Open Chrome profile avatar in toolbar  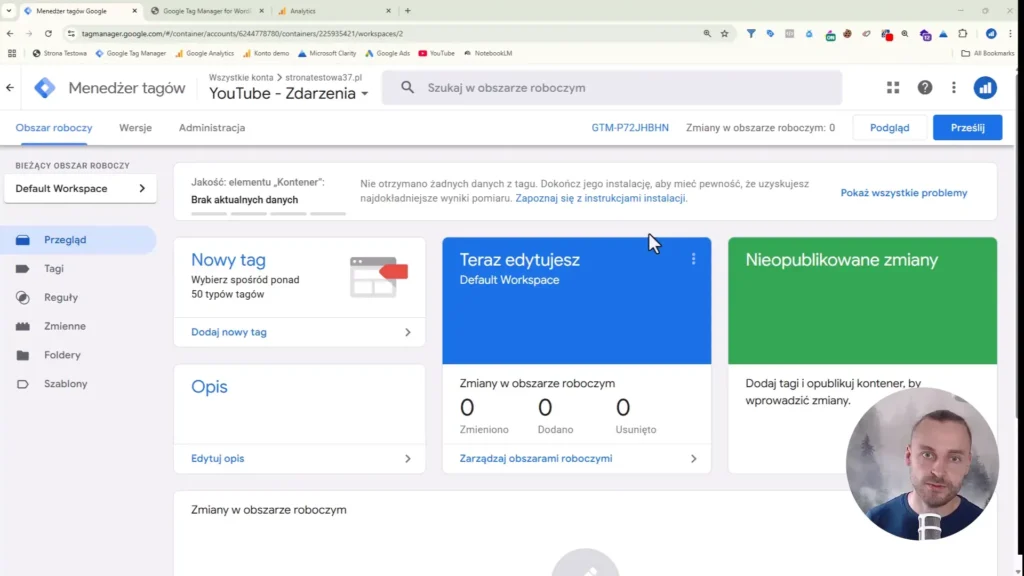[991, 33]
